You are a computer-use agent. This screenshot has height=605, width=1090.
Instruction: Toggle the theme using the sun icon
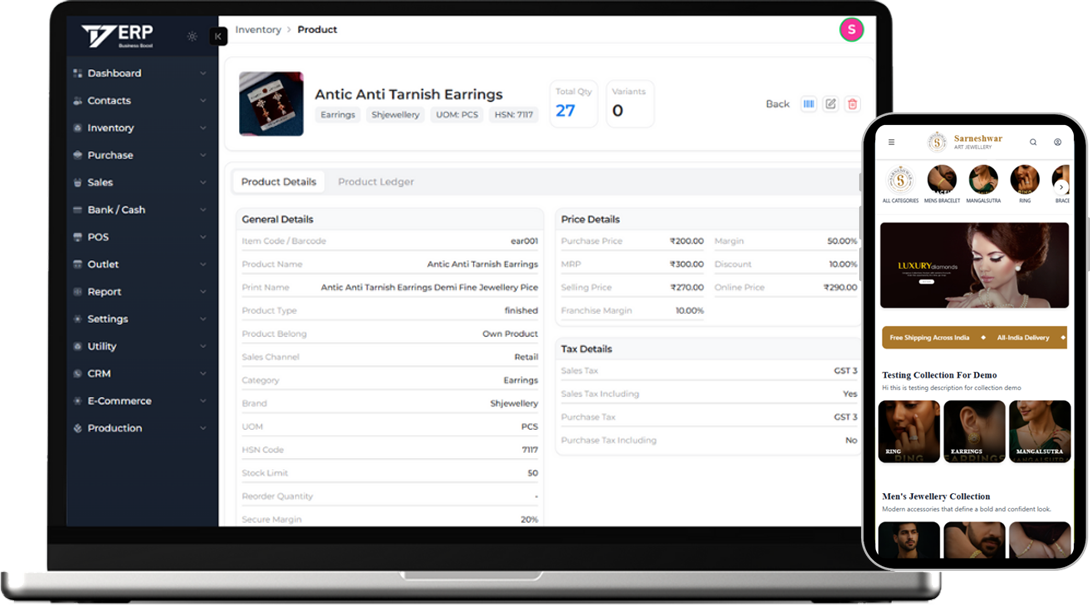point(191,35)
